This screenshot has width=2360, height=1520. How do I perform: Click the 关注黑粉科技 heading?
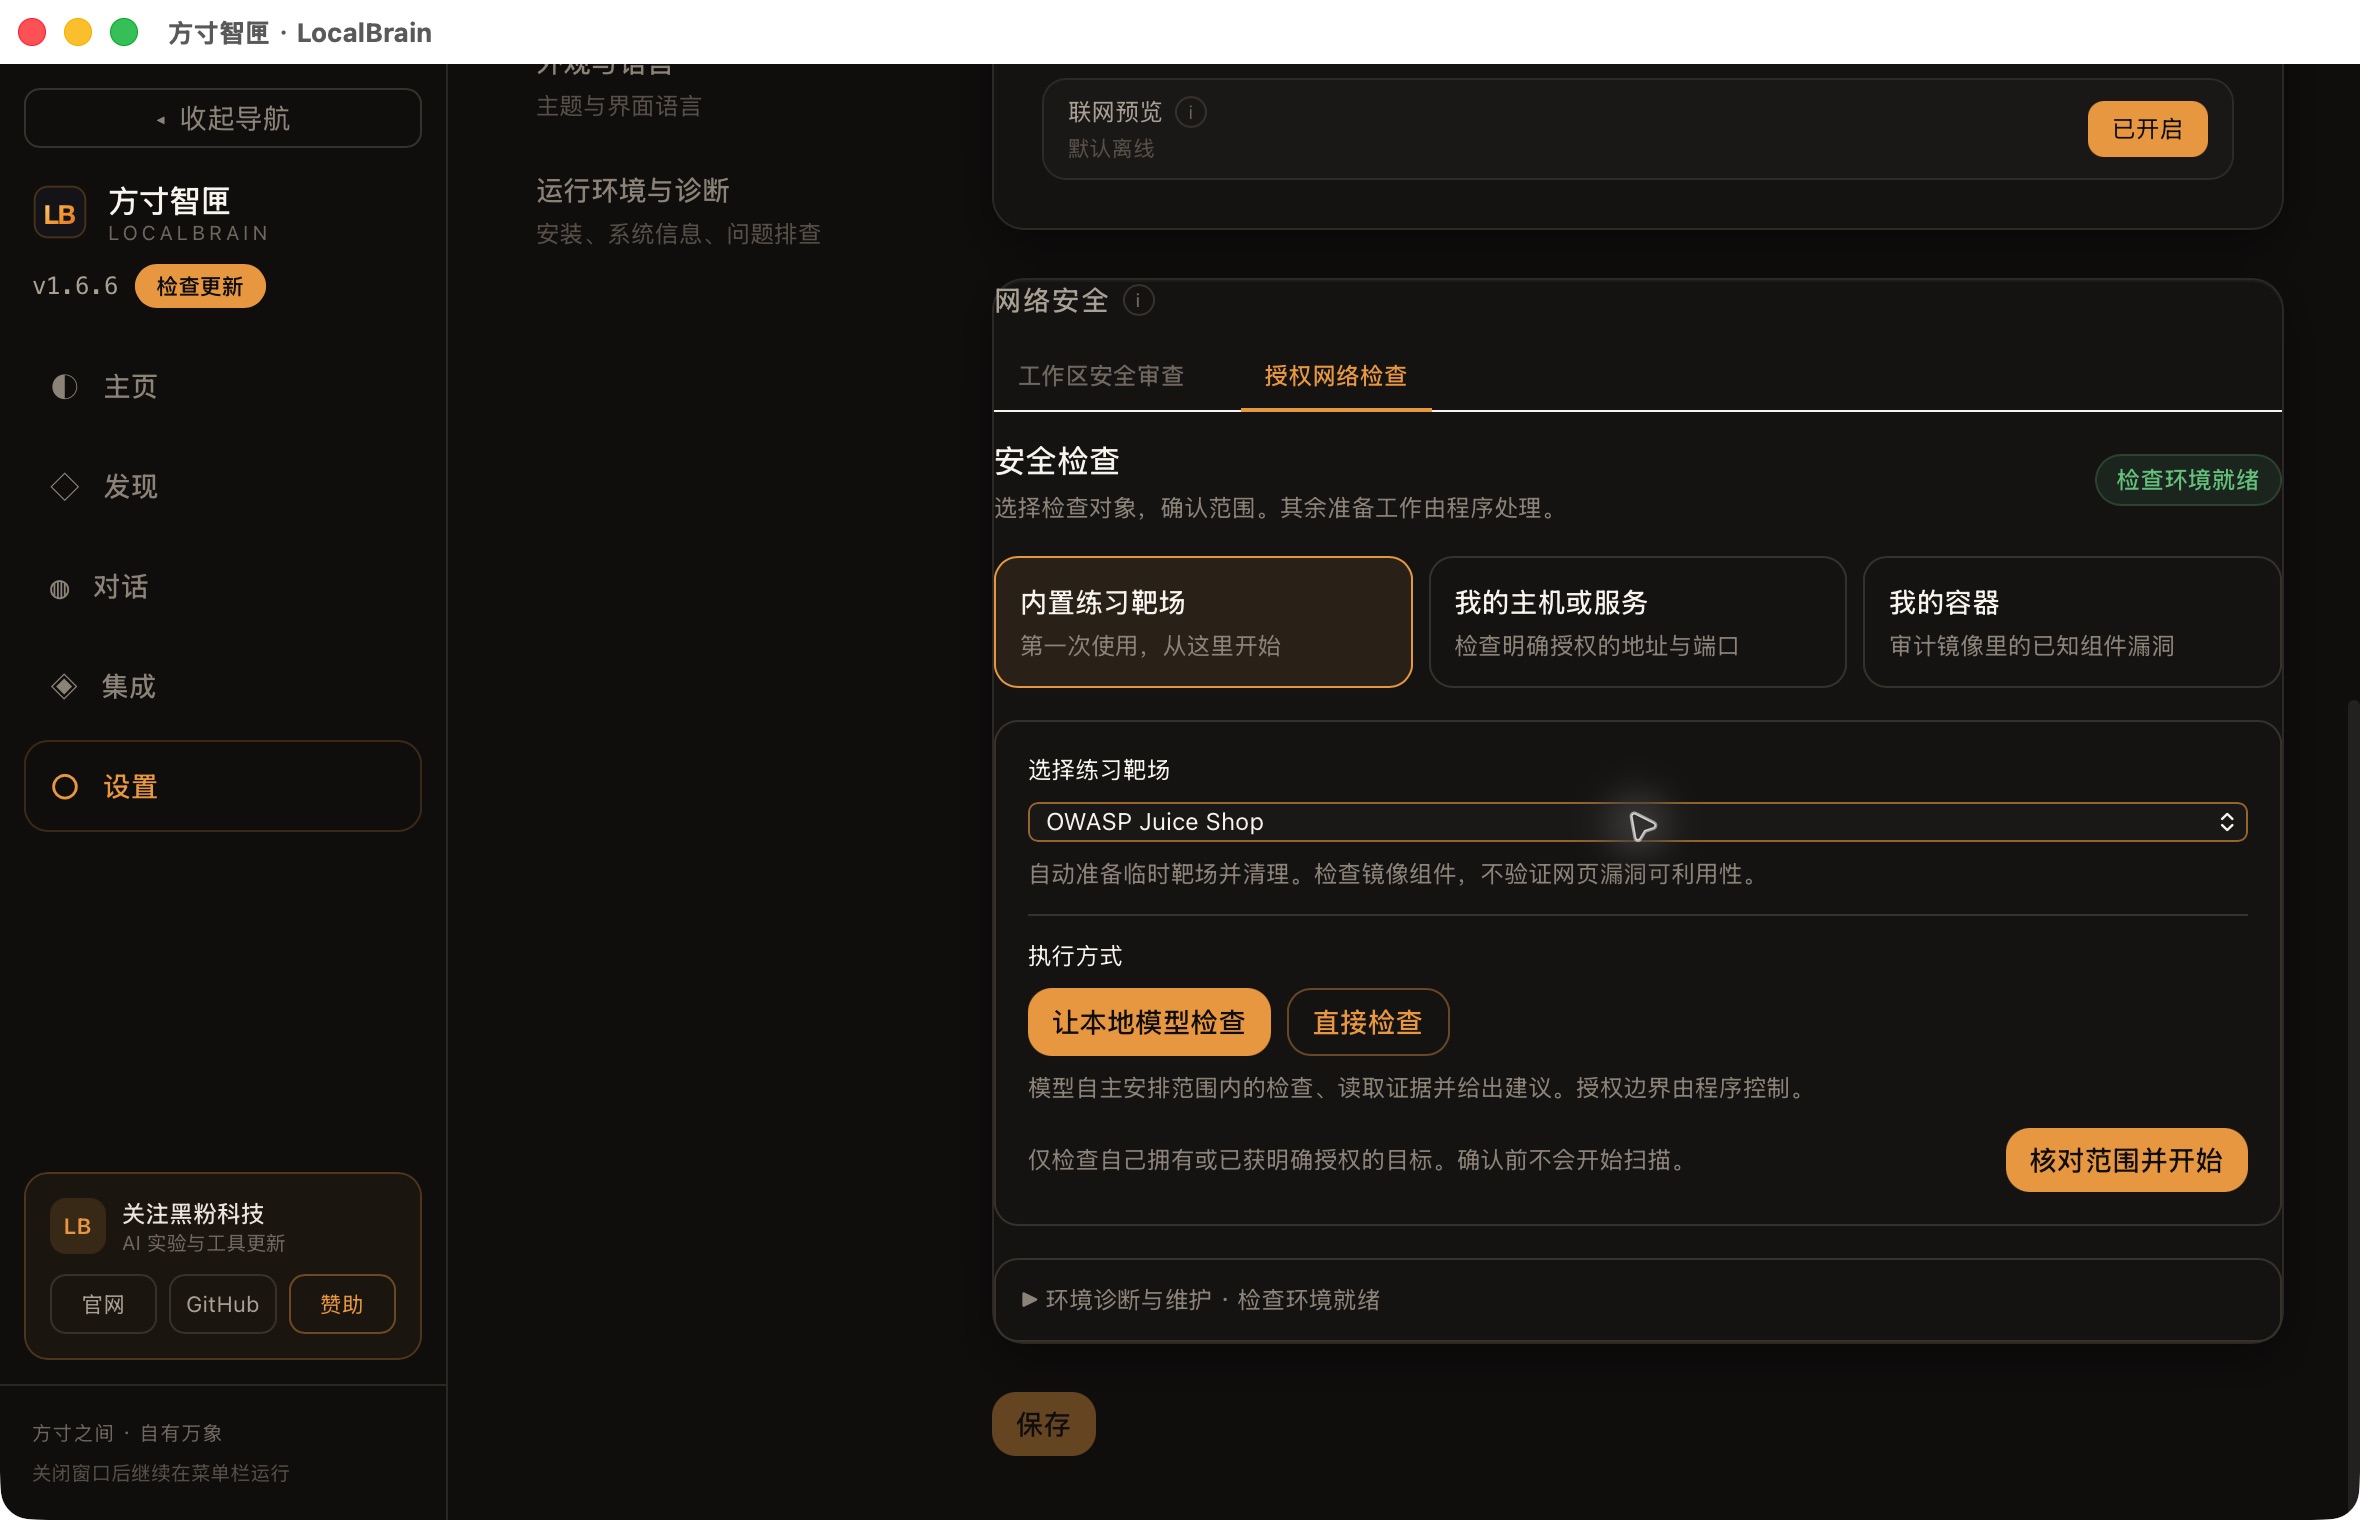point(193,1213)
